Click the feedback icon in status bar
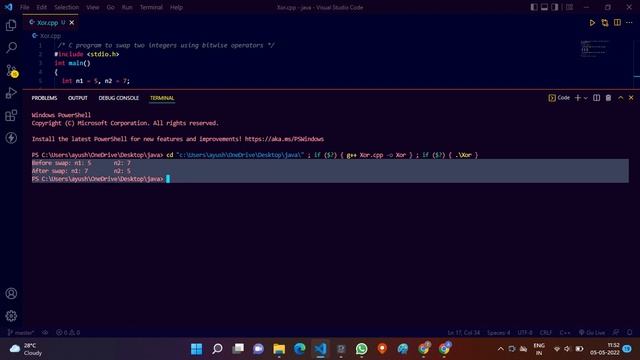The image size is (640, 360). click(616, 333)
